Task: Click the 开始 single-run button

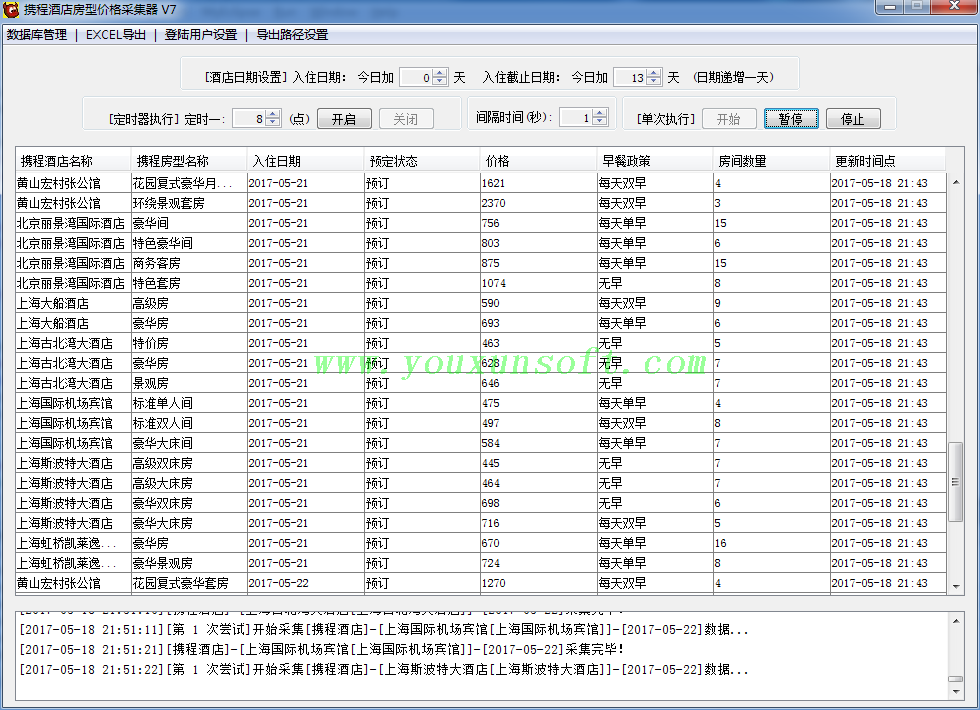Action: click(x=728, y=119)
